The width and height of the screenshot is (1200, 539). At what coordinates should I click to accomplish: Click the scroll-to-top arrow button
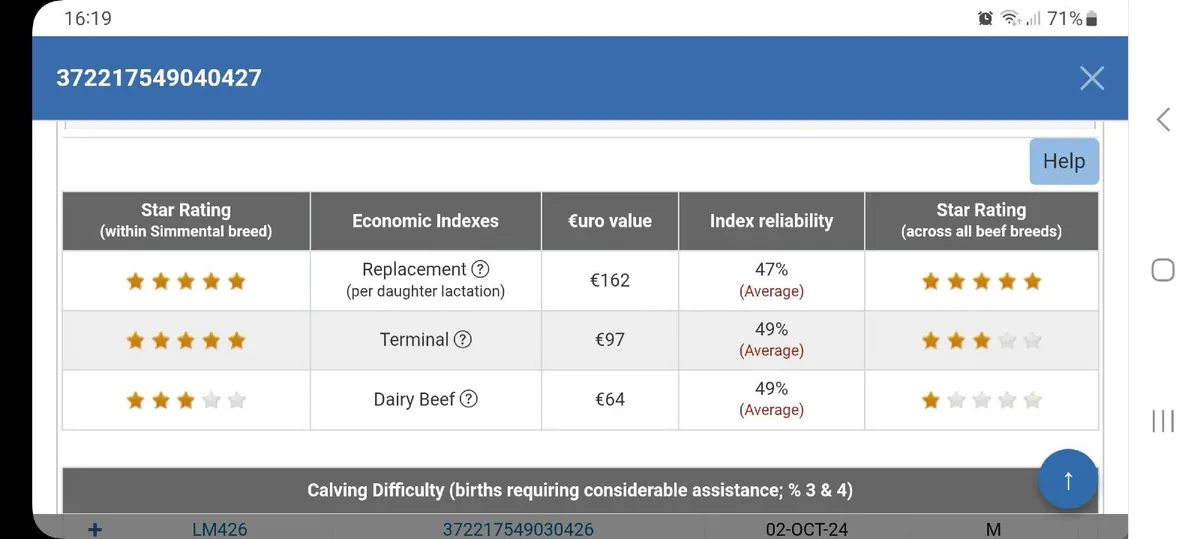coord(1068,481)
